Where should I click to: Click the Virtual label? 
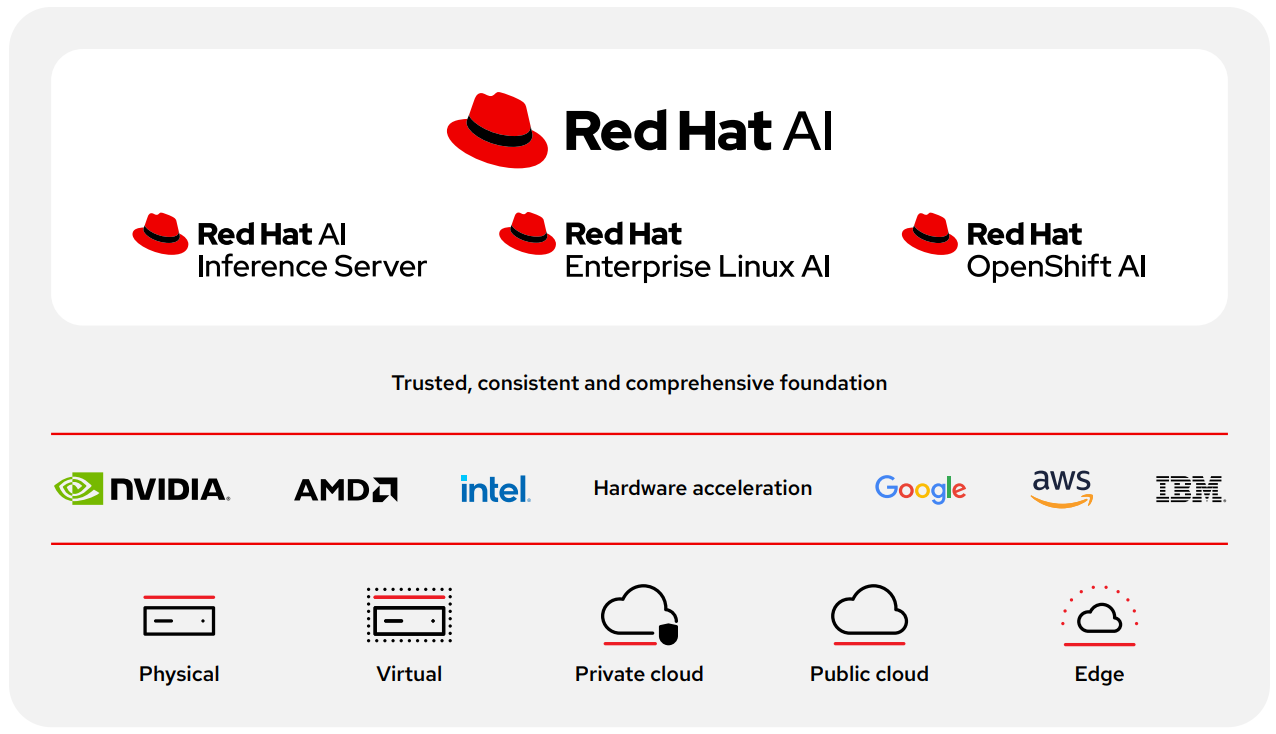click(409, 674)
